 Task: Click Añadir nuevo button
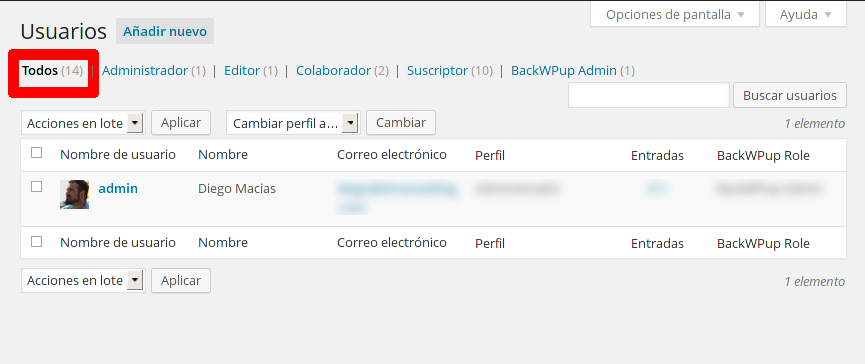(x=165, y=31)
